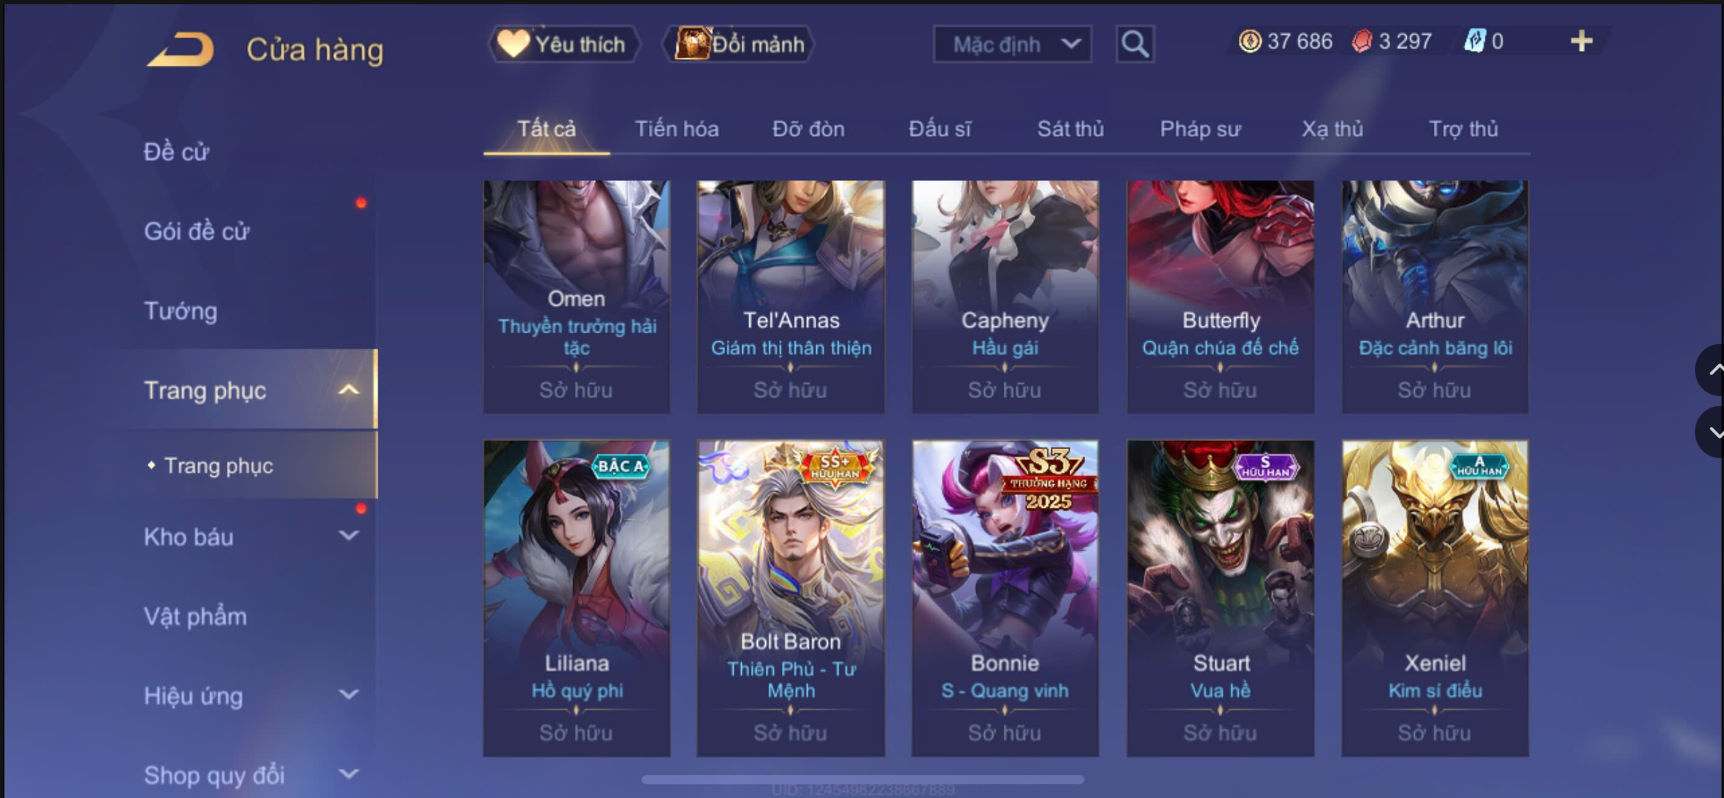Select the Tướng menu item

[x=180, y=311]
